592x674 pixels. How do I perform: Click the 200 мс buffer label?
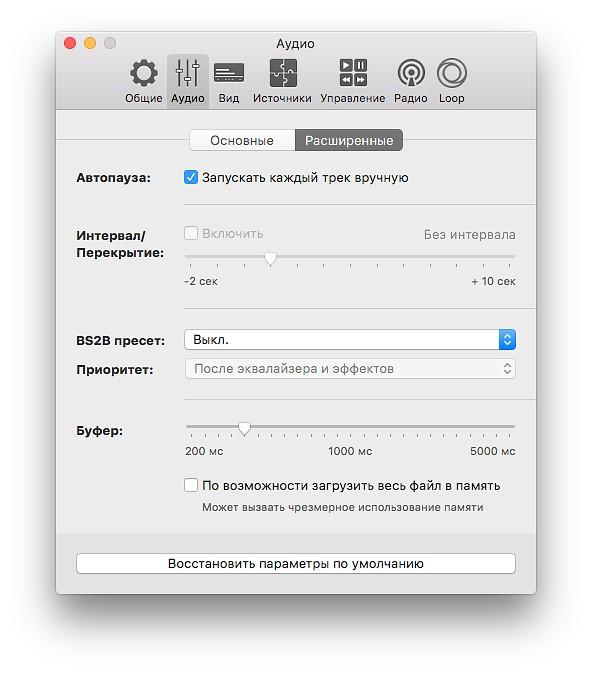204,451
